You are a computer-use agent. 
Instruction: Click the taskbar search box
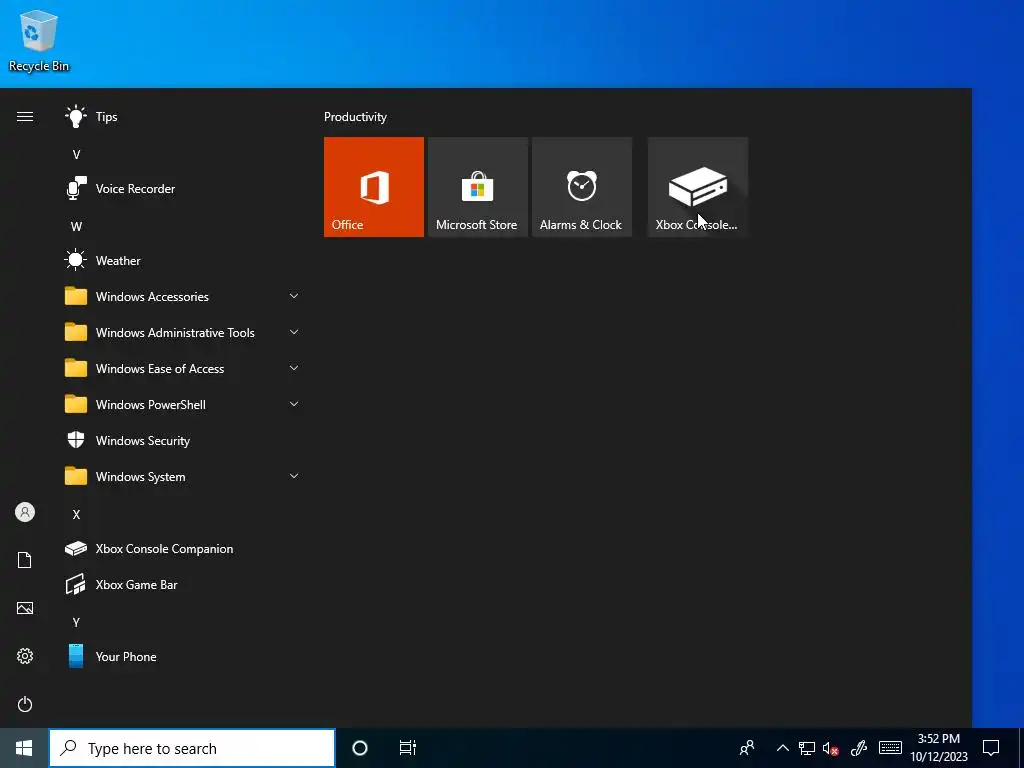[192, 748]
